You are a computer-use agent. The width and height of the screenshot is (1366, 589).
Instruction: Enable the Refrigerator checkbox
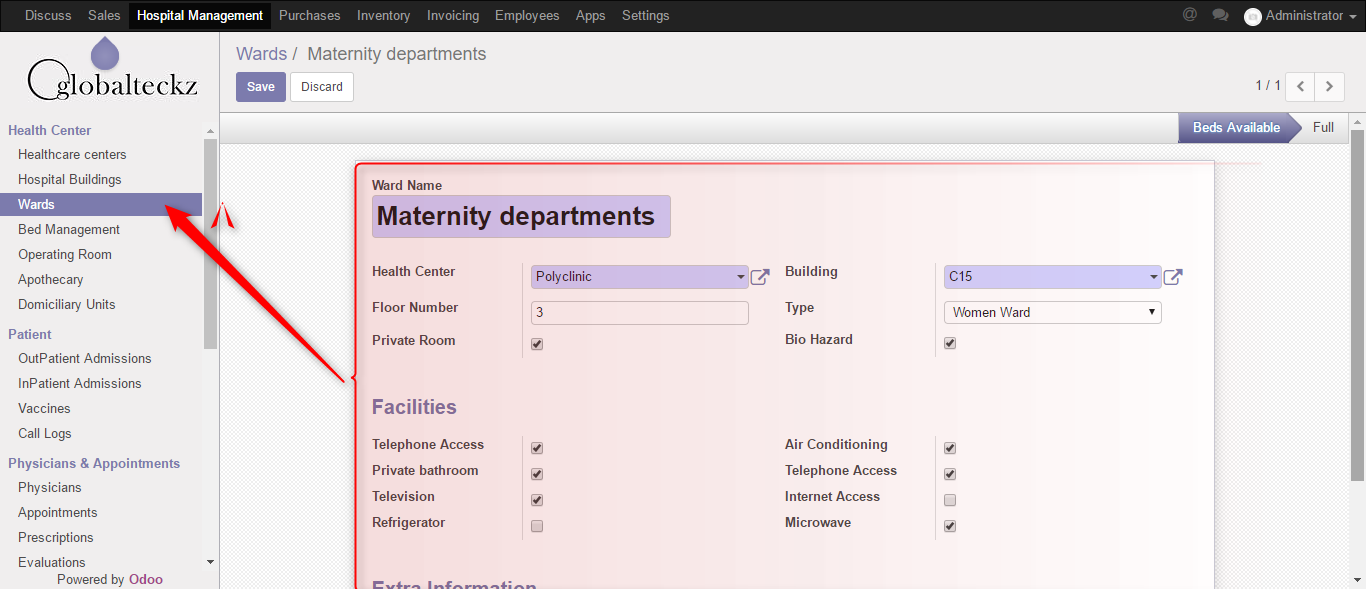coord(537,526)
